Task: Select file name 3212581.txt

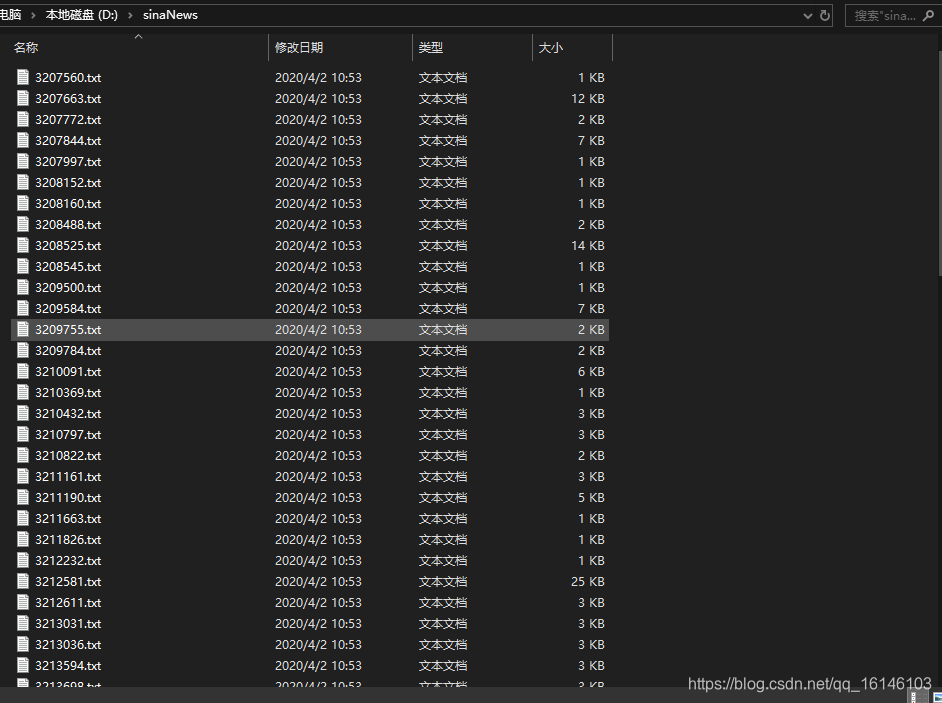Action: 68,582
